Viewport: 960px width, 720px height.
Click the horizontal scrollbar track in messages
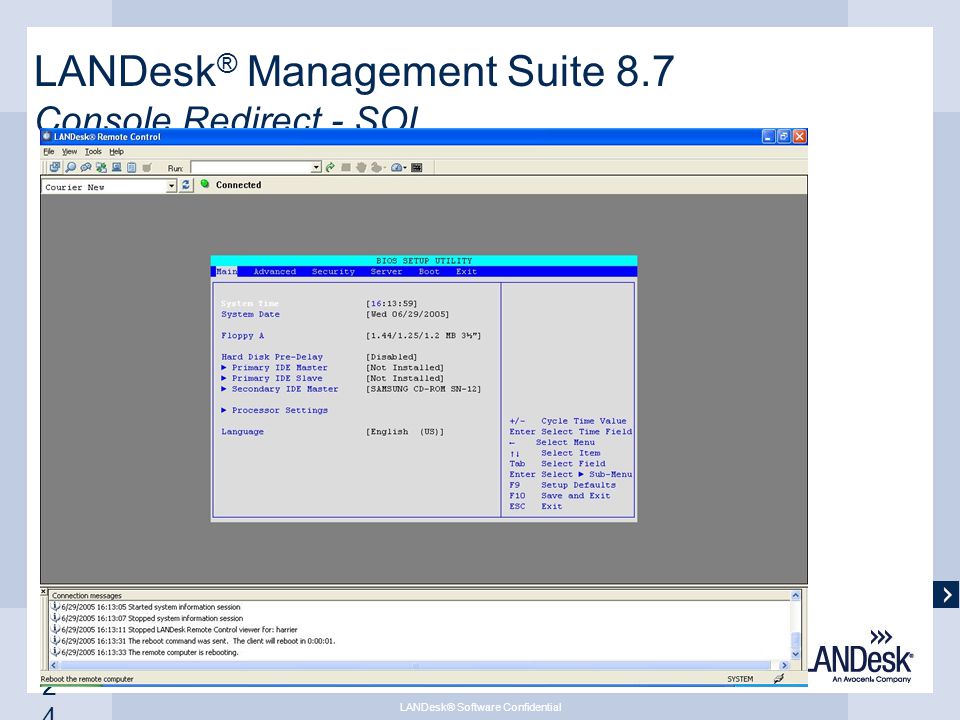[x=415, y=665]
